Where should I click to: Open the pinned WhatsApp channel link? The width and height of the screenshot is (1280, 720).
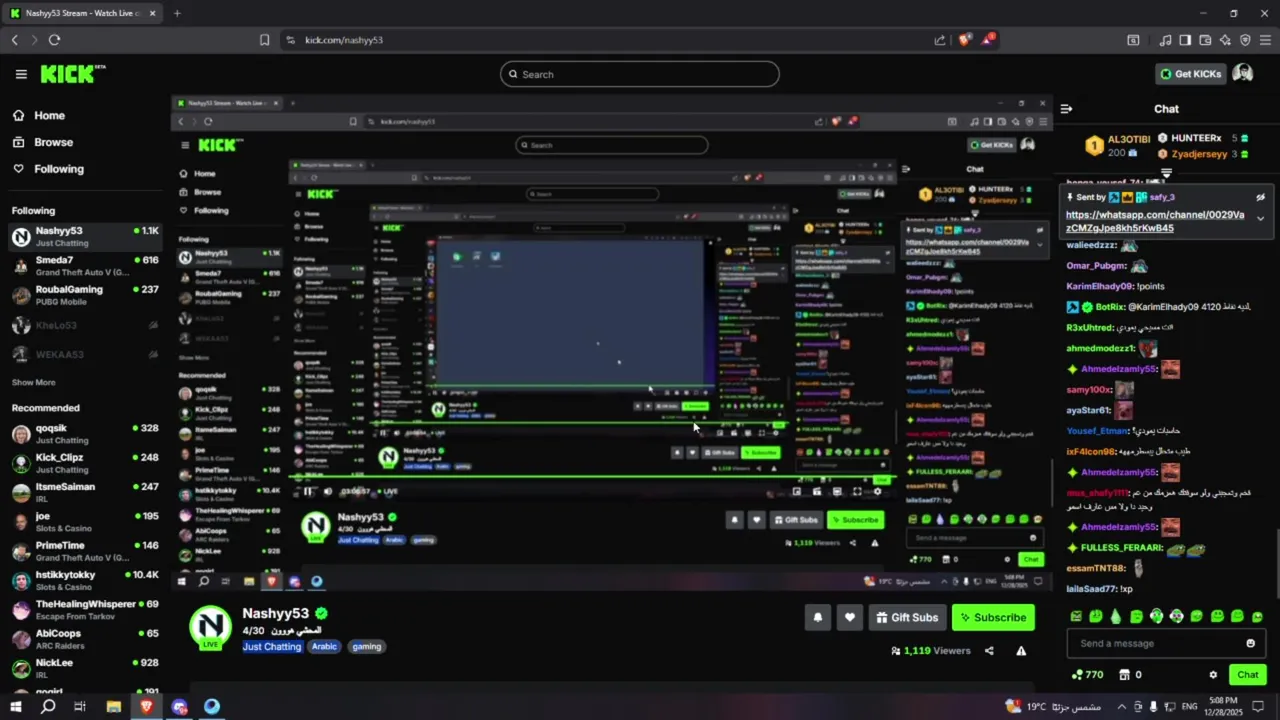click(x=1155, y=222)
